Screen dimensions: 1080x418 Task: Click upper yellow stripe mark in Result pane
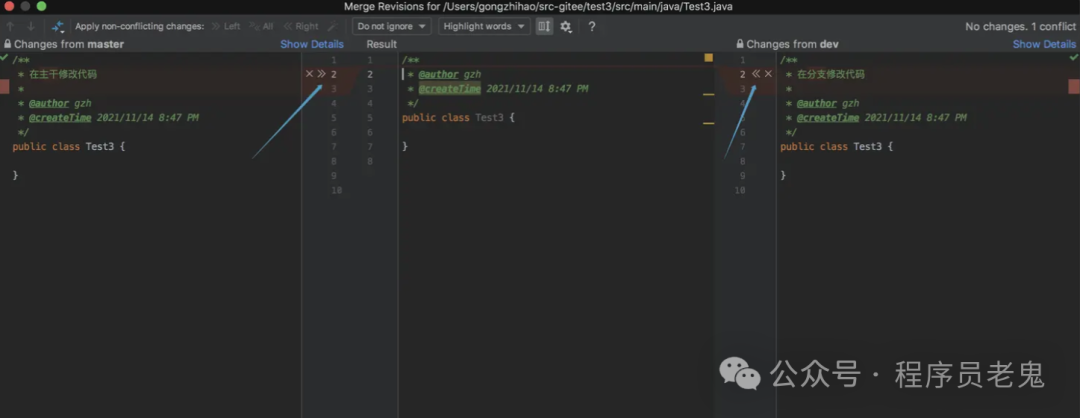(x=708, y=94)
